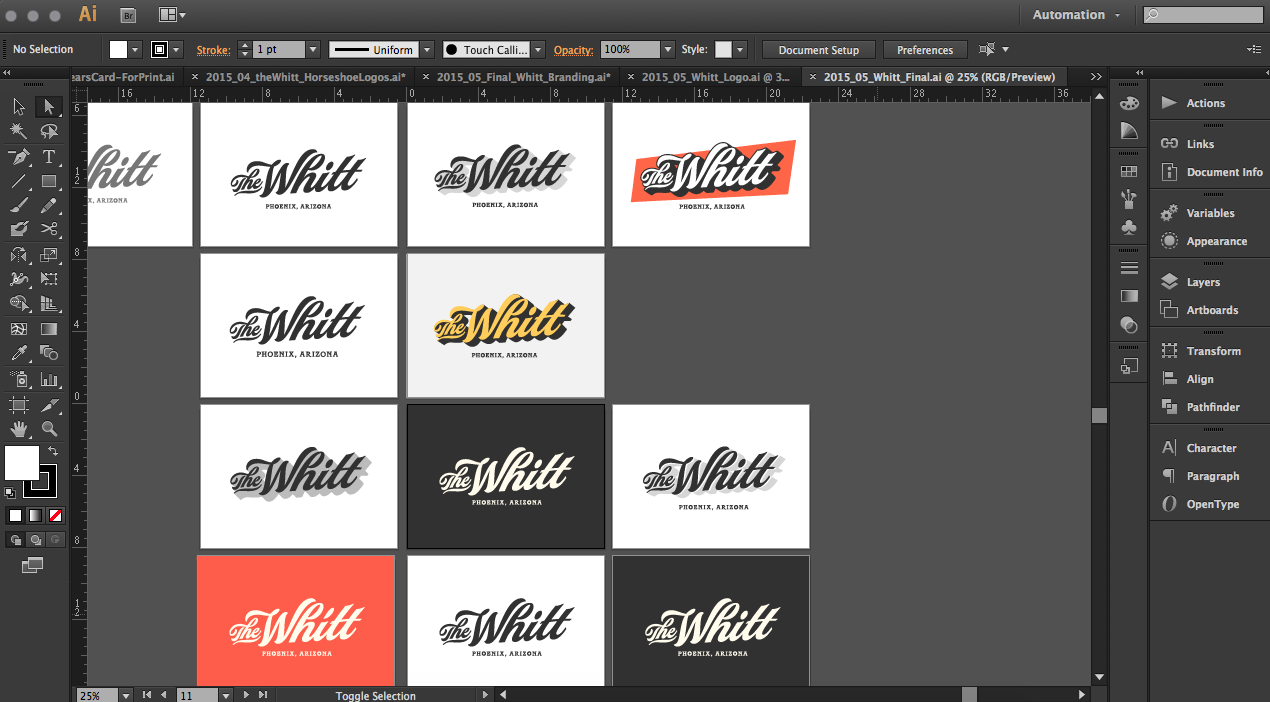Select the Magic Wand tool
This screenshot has height=702, width=1270.
(19, 131)
